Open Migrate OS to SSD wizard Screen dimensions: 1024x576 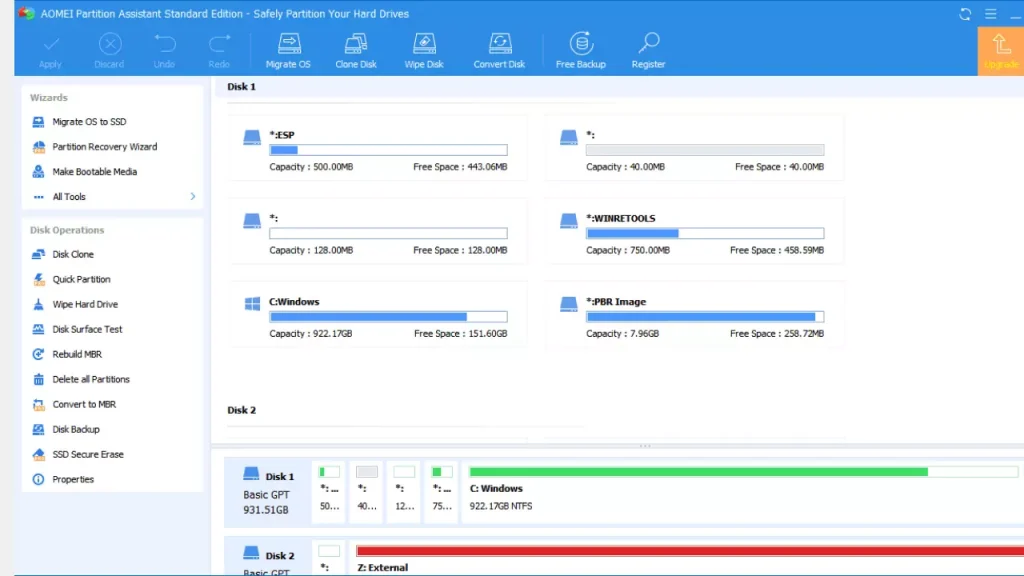[89, 121]
